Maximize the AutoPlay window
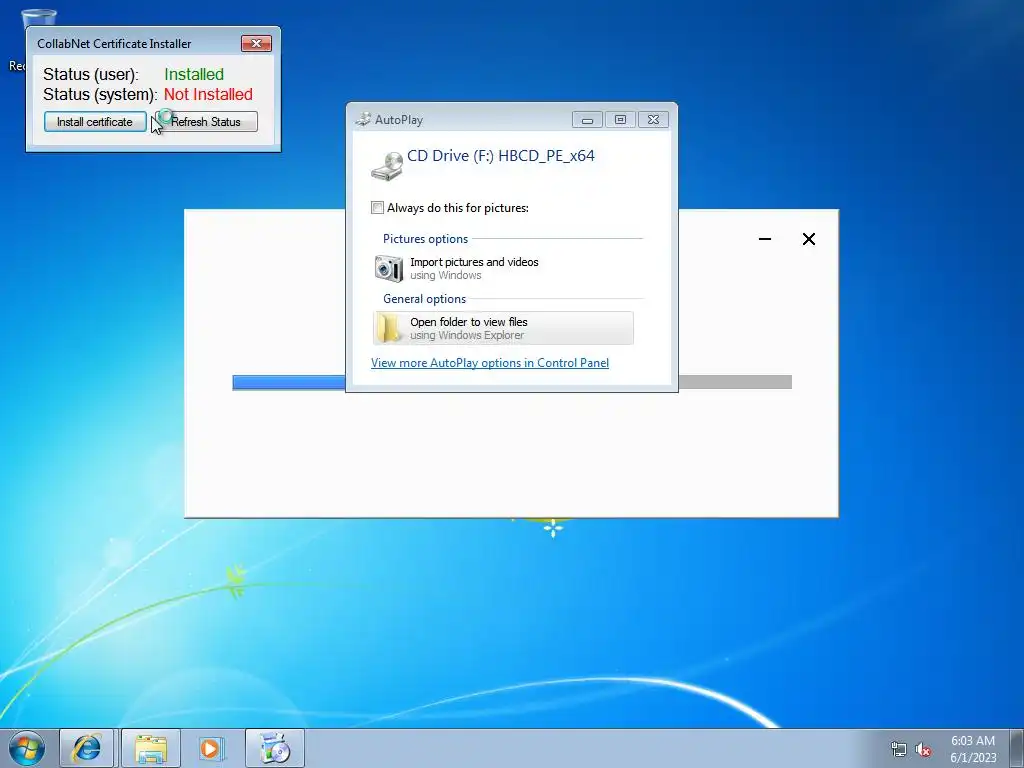The image size is (1024, 768). pyautogui.click(x=620, y=120)
